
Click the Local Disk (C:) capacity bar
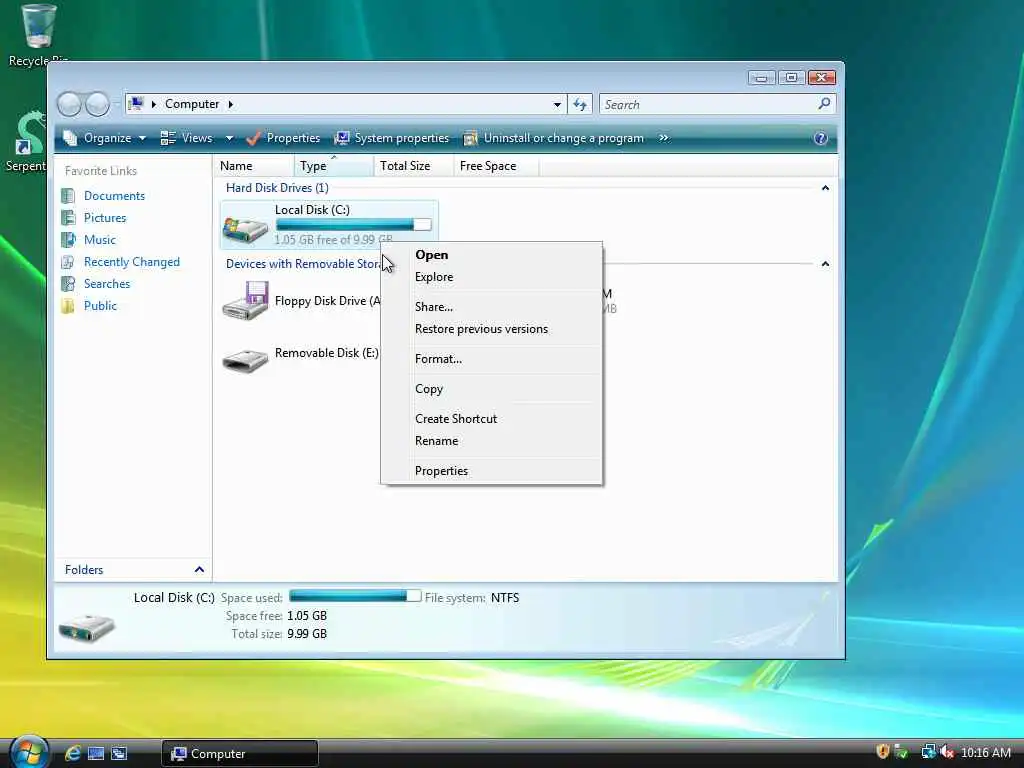[x=353, y=225]
